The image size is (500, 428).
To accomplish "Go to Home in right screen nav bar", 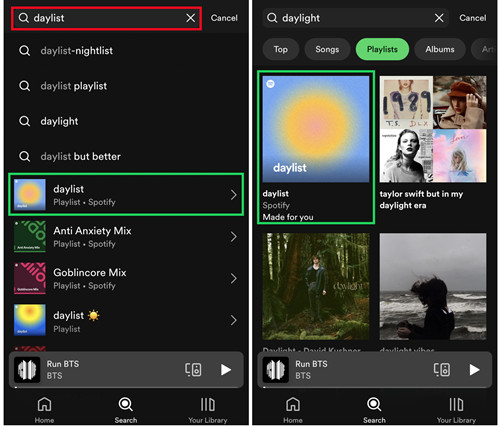I will tap(293, 410).
